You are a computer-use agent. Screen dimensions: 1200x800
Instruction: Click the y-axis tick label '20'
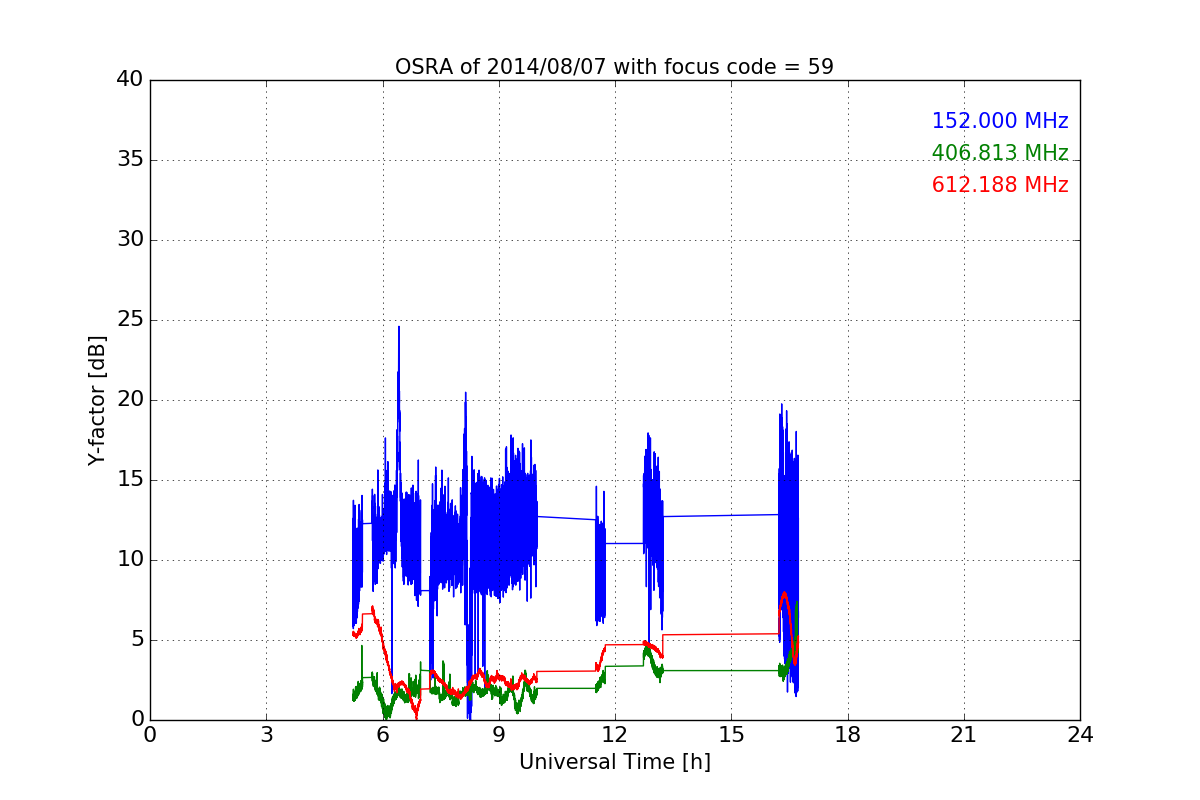pos(130,400)
